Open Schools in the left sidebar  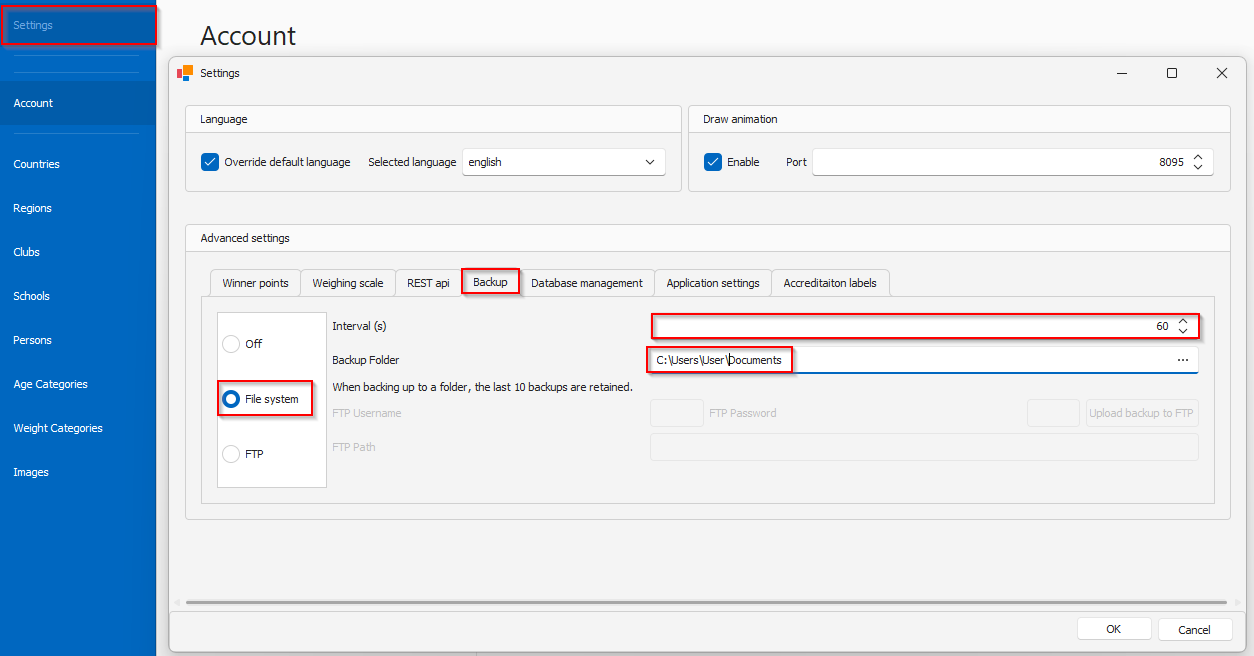(78, 296)
